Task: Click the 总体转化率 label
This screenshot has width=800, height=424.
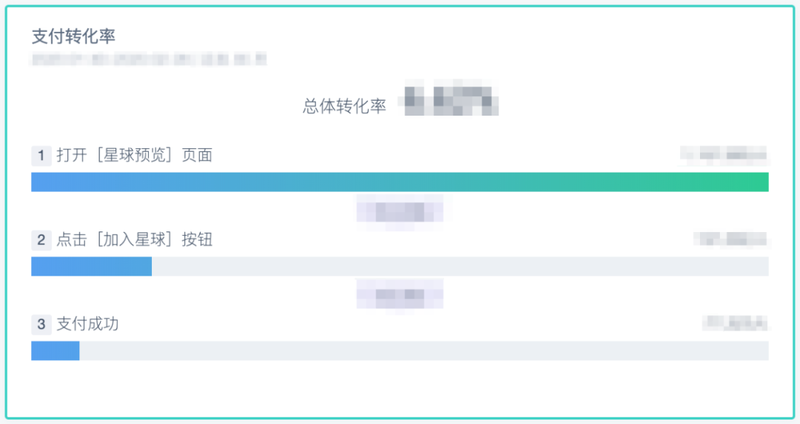Action: point(344,106)
